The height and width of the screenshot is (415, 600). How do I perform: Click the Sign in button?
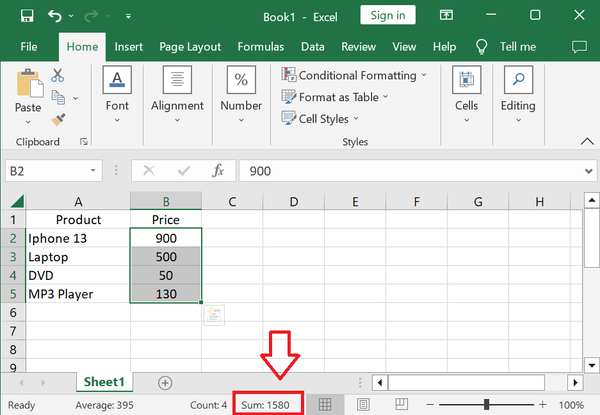pyautogui.click(x=388, y=15)
